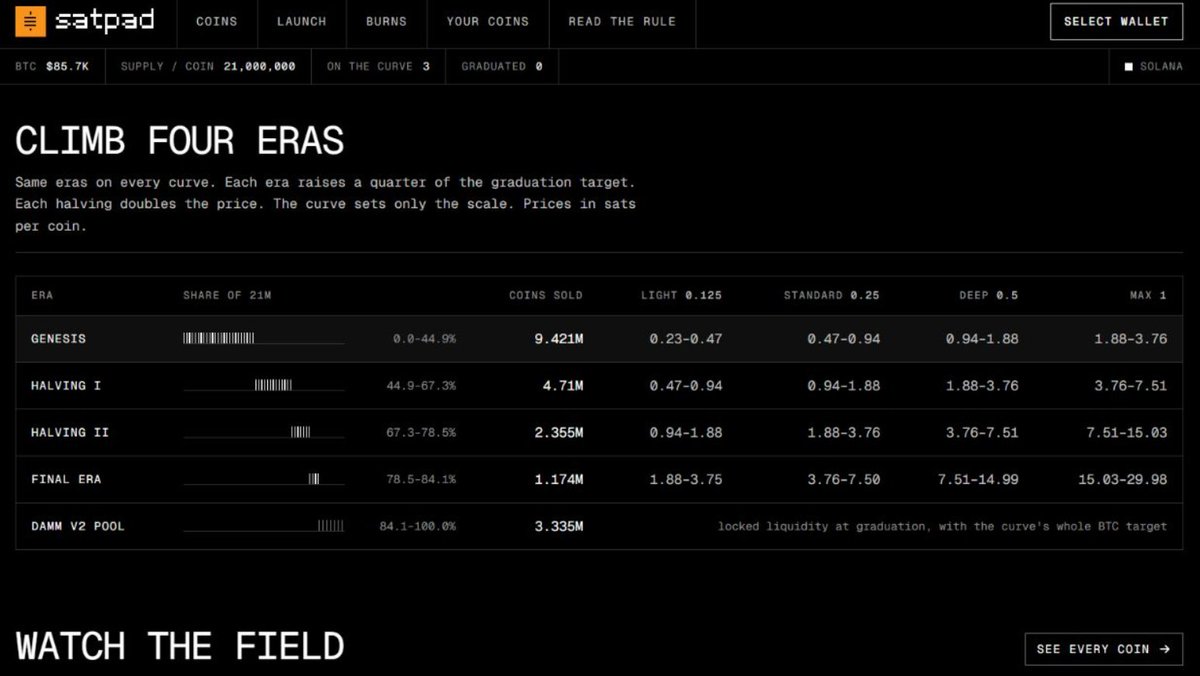Select the GENESIS era row label
The image size is (1200, 676).
(58, 339)
